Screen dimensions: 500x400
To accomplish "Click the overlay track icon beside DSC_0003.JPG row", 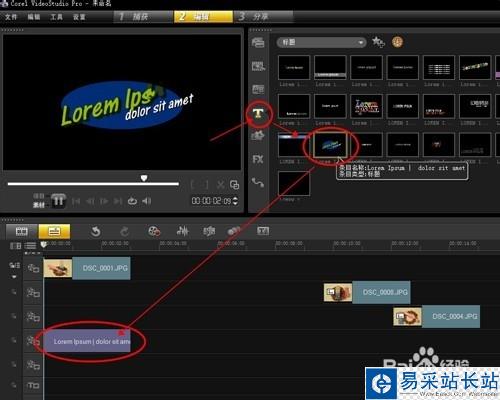I will tap(33, 293).
